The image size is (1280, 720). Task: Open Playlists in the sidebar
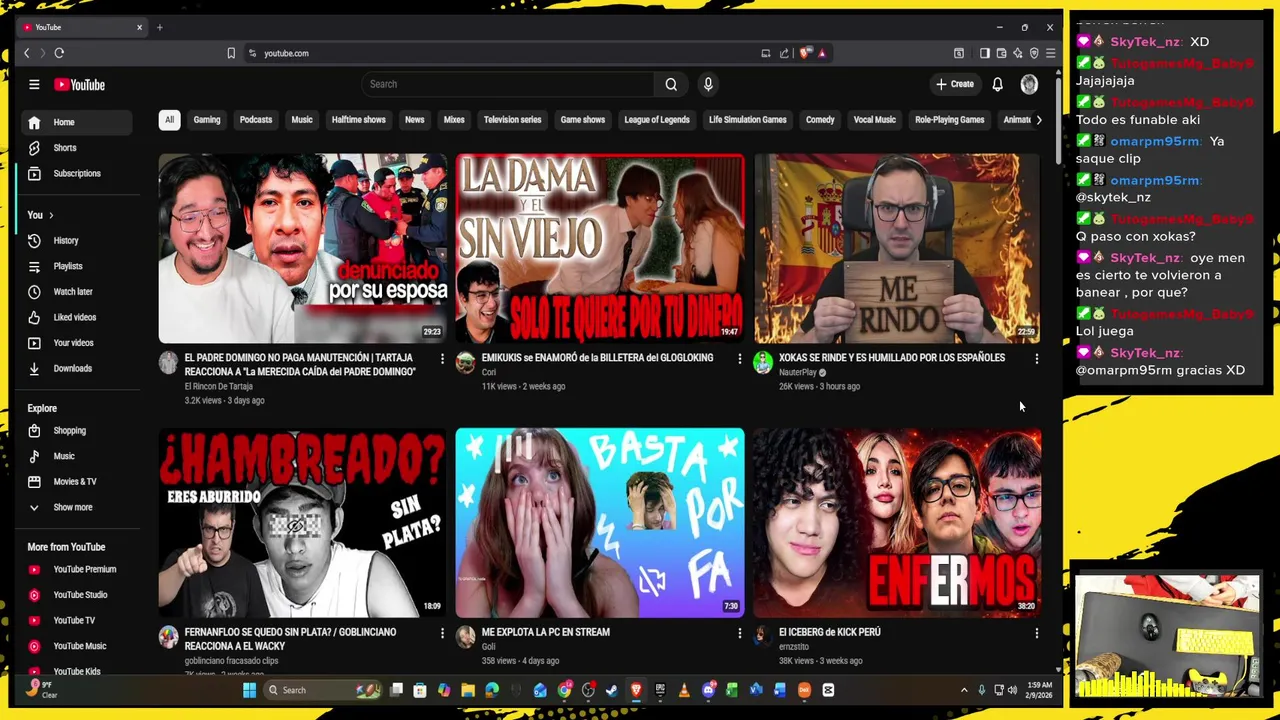point(77,266)
